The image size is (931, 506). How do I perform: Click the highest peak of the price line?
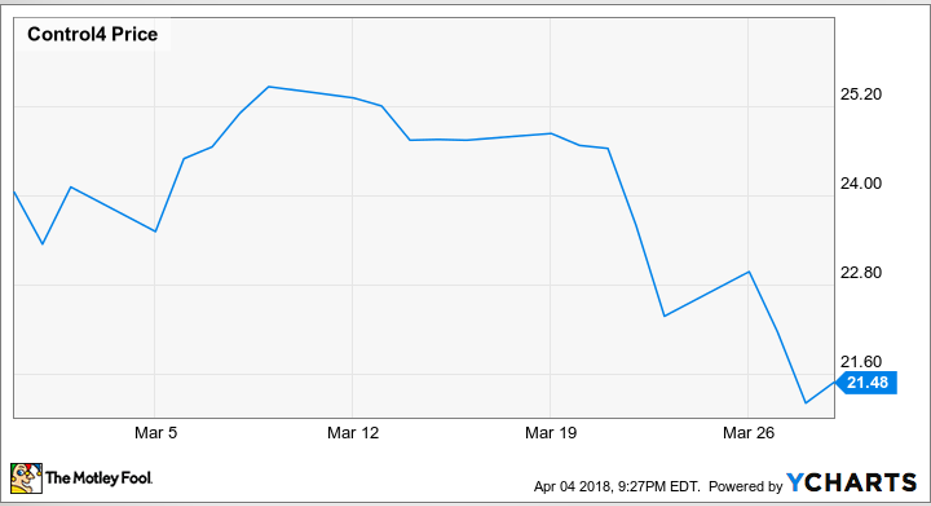pyautogui.click(x=270, y=87)
